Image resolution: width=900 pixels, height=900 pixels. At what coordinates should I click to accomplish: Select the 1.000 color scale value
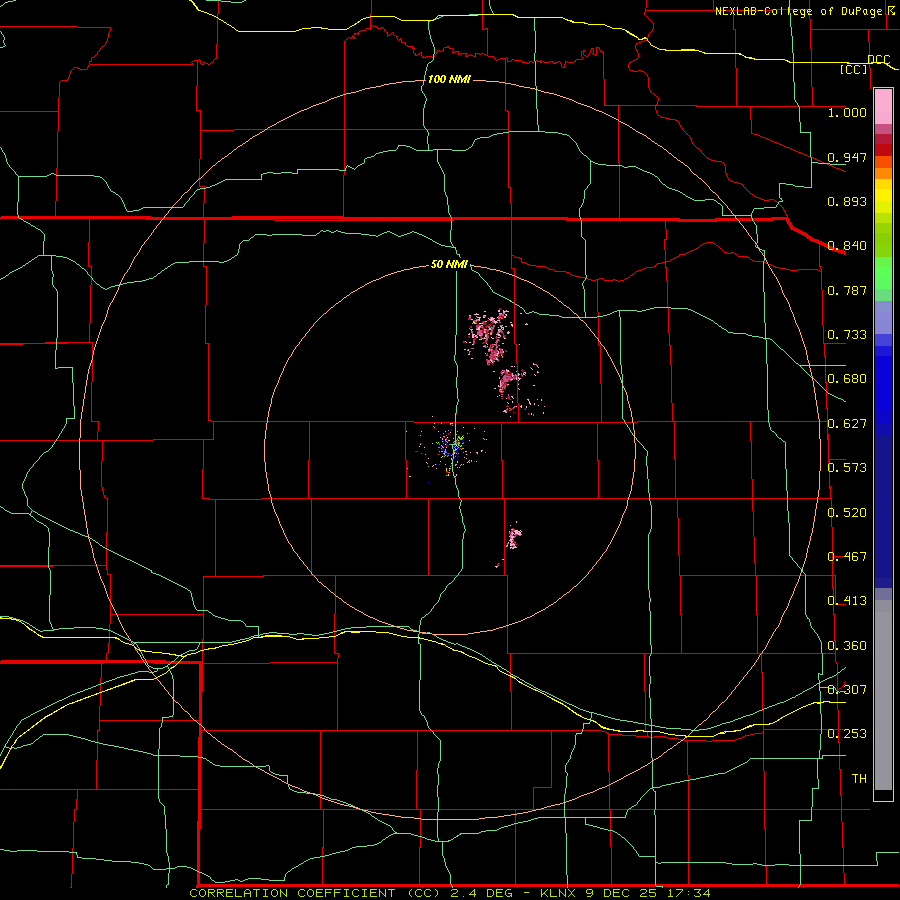click(x=847, y=112)
